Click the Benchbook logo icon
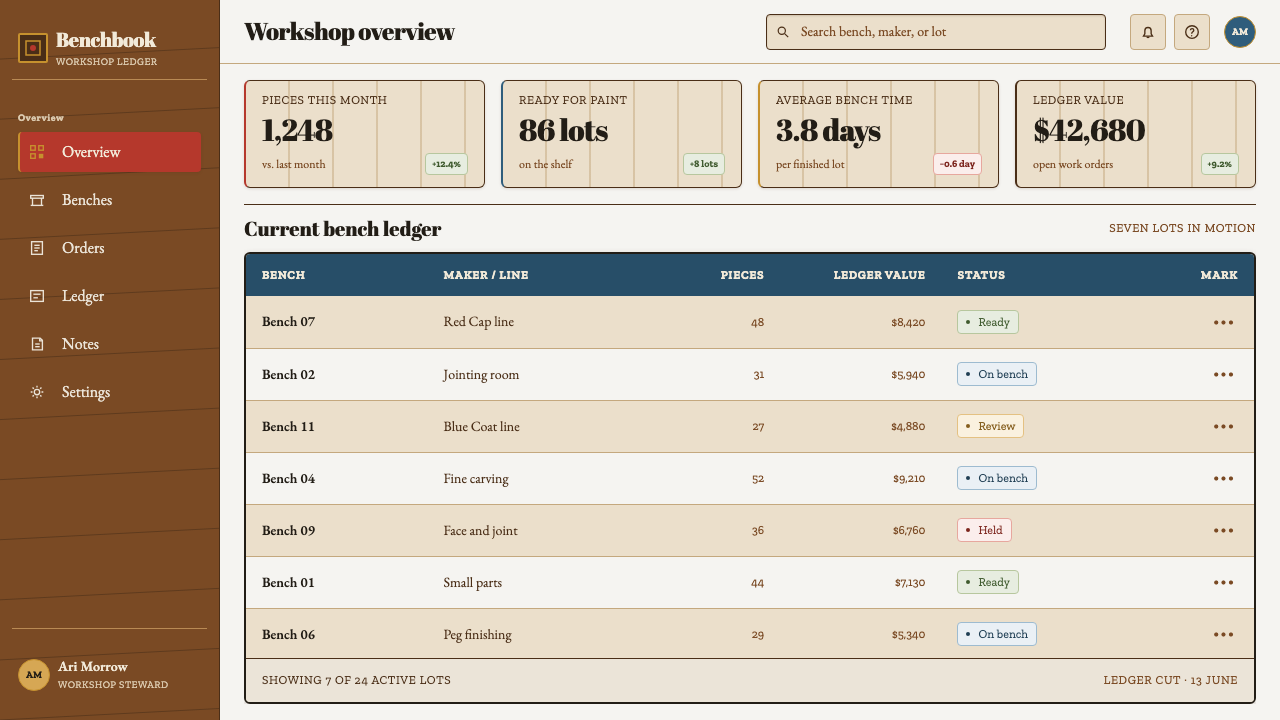Screen dimensions: 1280x720 coord(33,48)
